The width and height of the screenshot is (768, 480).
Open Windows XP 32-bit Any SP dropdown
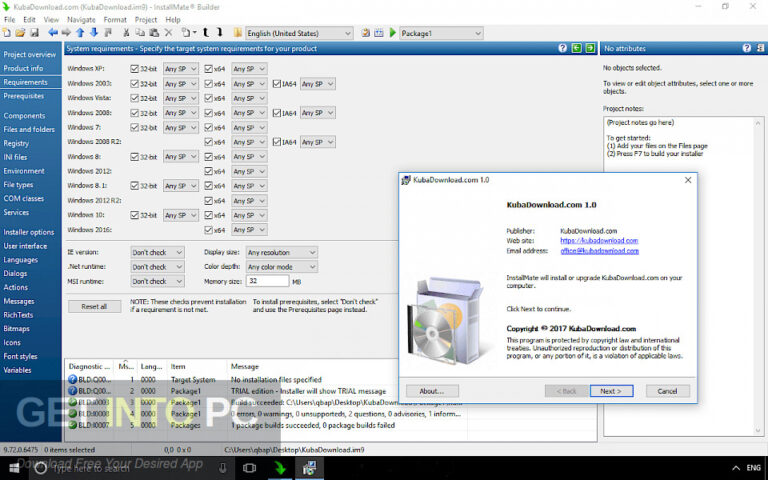click(181, 69)
